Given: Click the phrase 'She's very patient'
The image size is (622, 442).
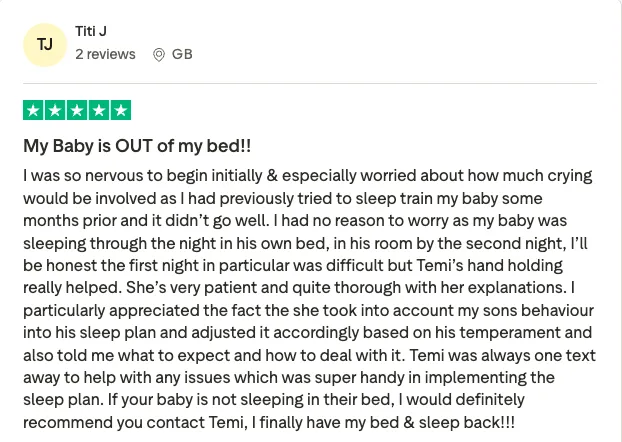Looking at the screenshot, I should point(191,288).
